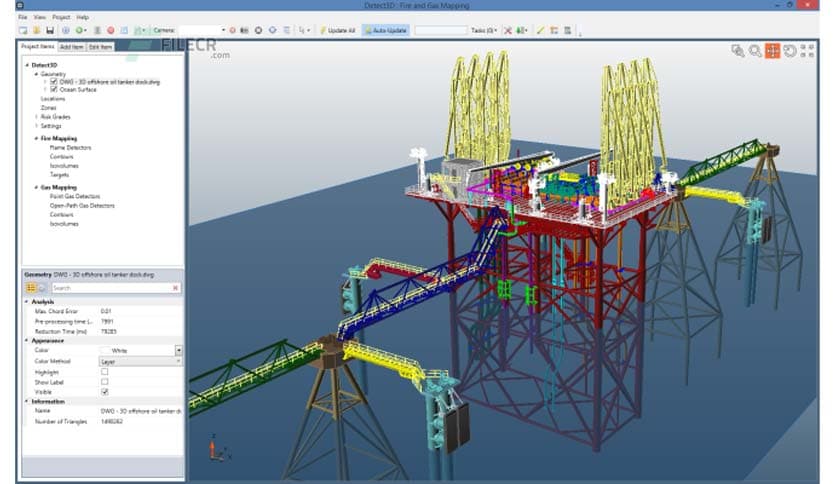Image resolution: width=836 pixels, height=484 pixels.
Task: Click the Save floppy disk icon
Action: pos(50,30)
